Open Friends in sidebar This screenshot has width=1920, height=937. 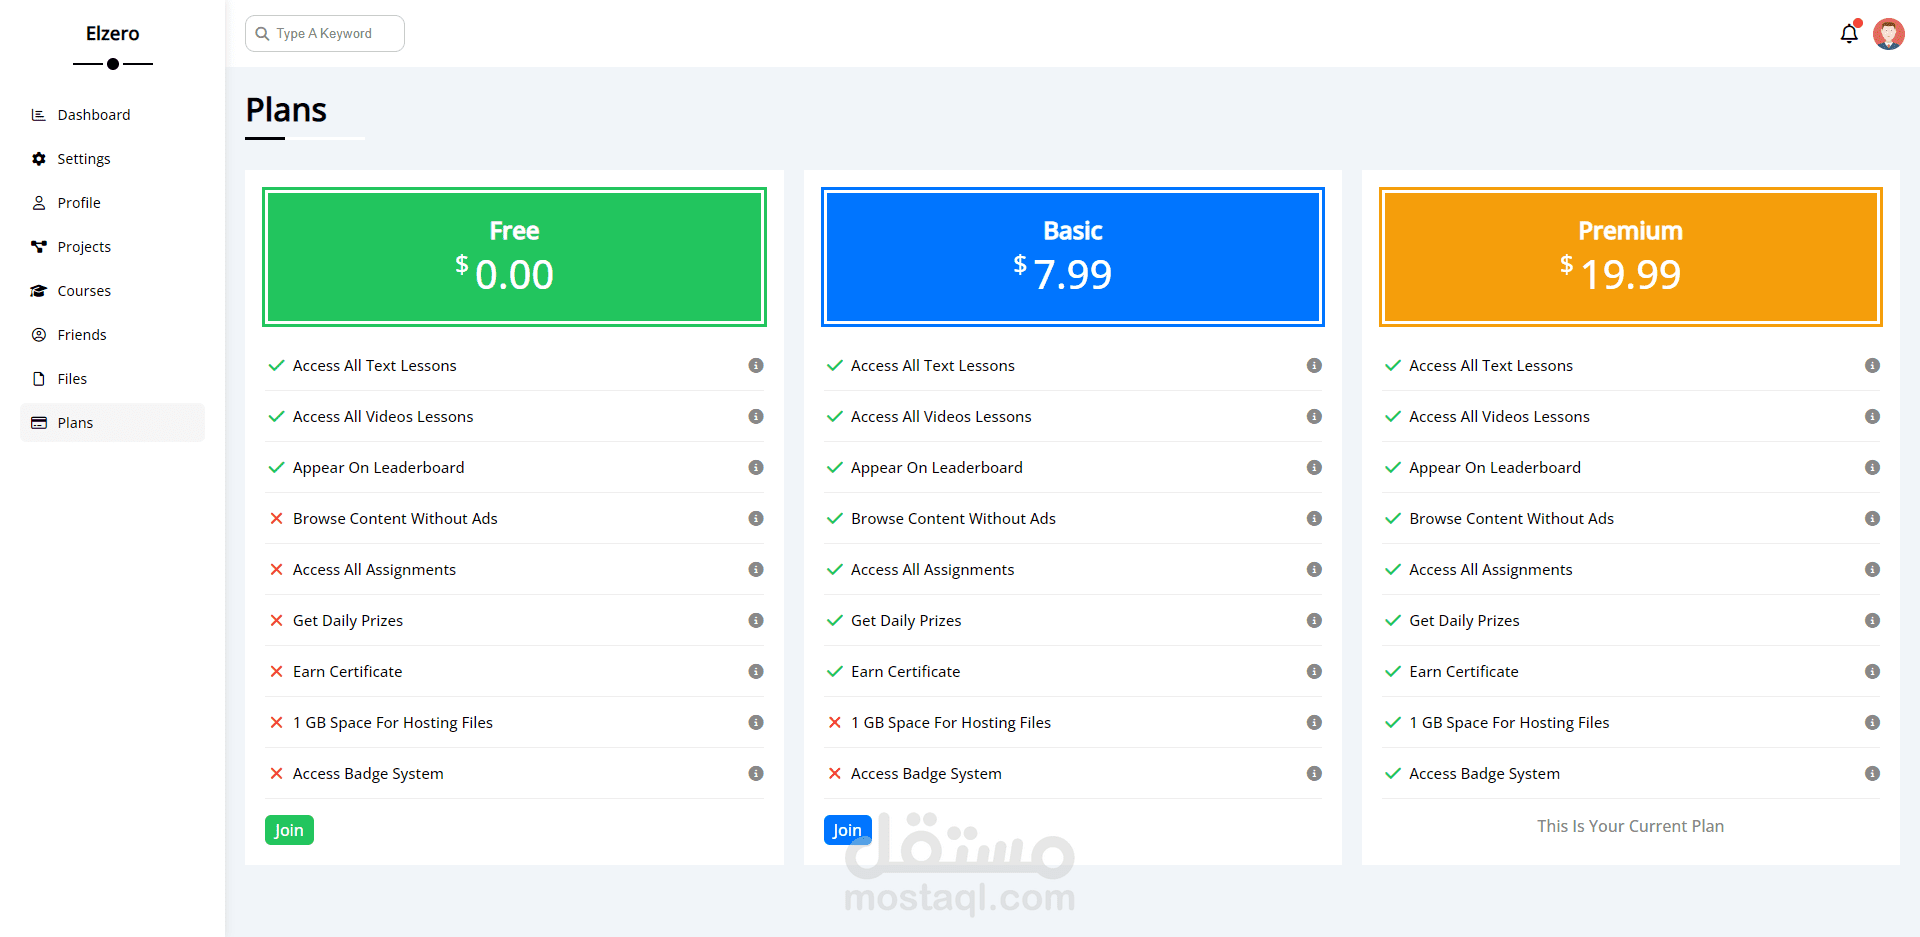[x=112, y=335]
